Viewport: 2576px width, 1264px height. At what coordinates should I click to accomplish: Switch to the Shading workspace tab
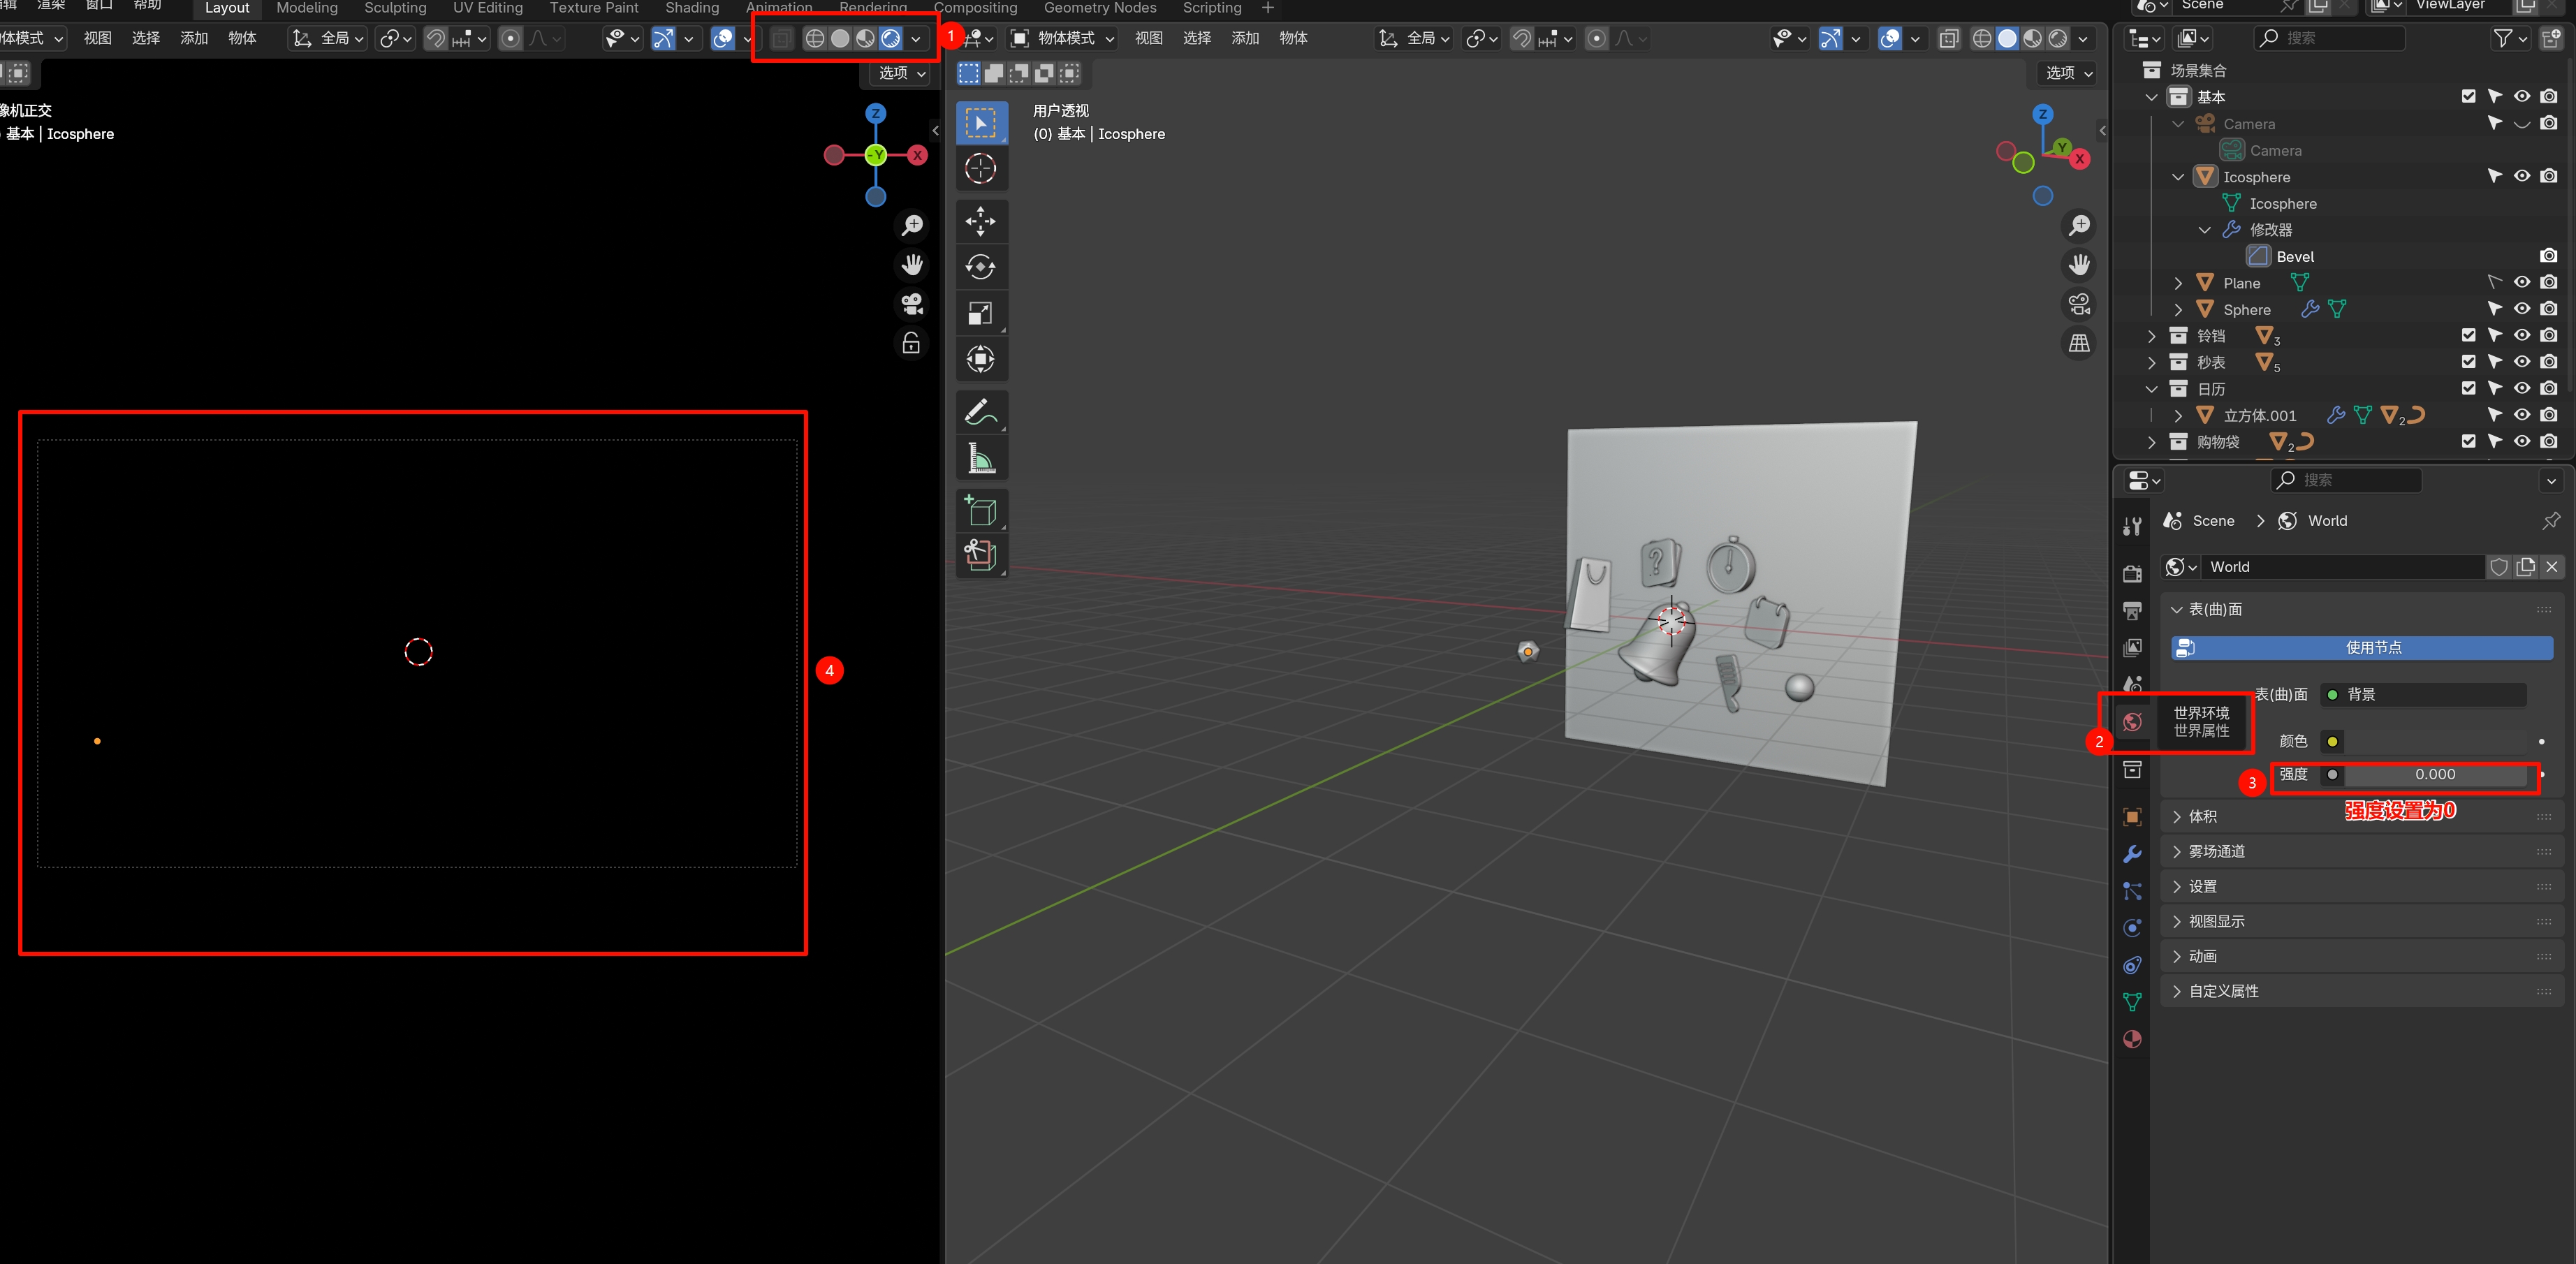(691, 8)
